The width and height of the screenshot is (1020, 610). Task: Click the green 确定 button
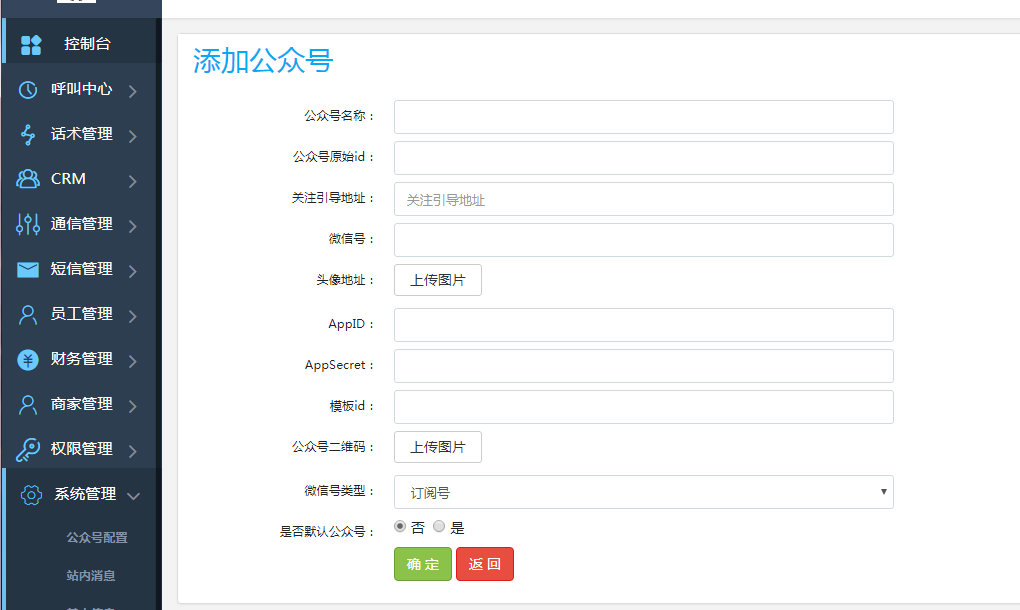(x=423, y=564)
